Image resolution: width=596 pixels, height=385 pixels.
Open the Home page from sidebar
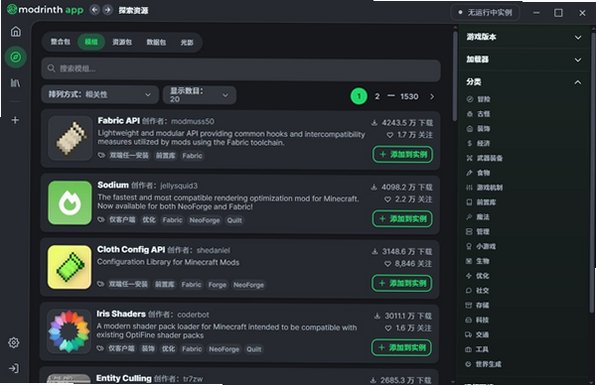tap(16, 32)
